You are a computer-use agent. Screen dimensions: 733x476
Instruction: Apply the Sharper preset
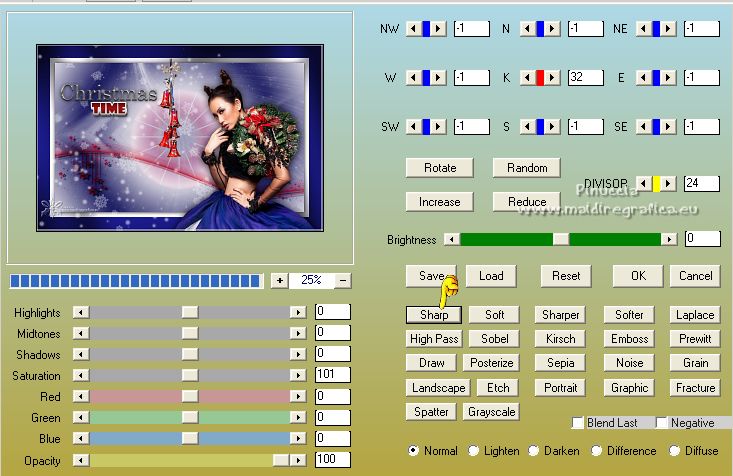pyautogui.click(x=561, y=315)
